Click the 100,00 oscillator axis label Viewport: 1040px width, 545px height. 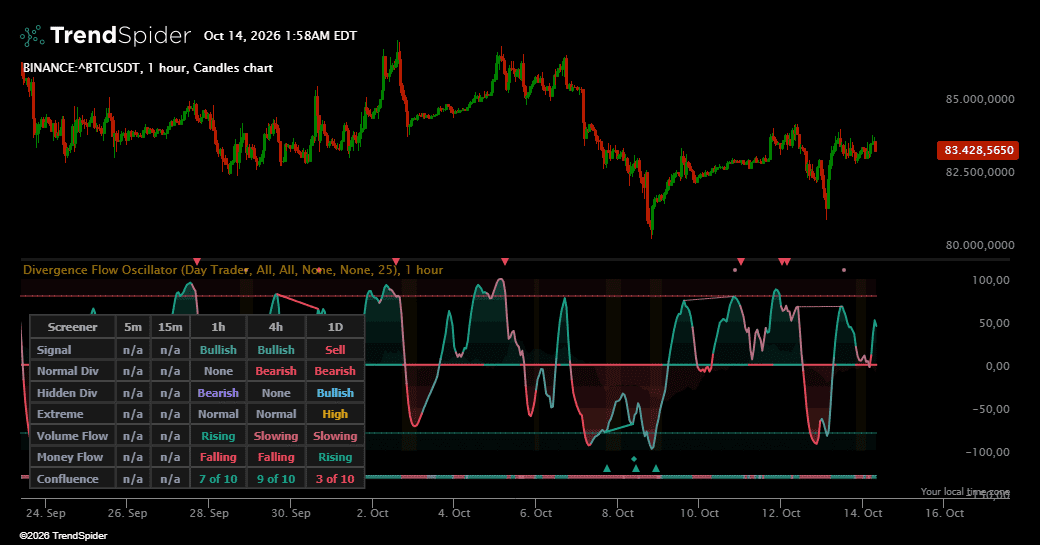click(x=991, y=280)
